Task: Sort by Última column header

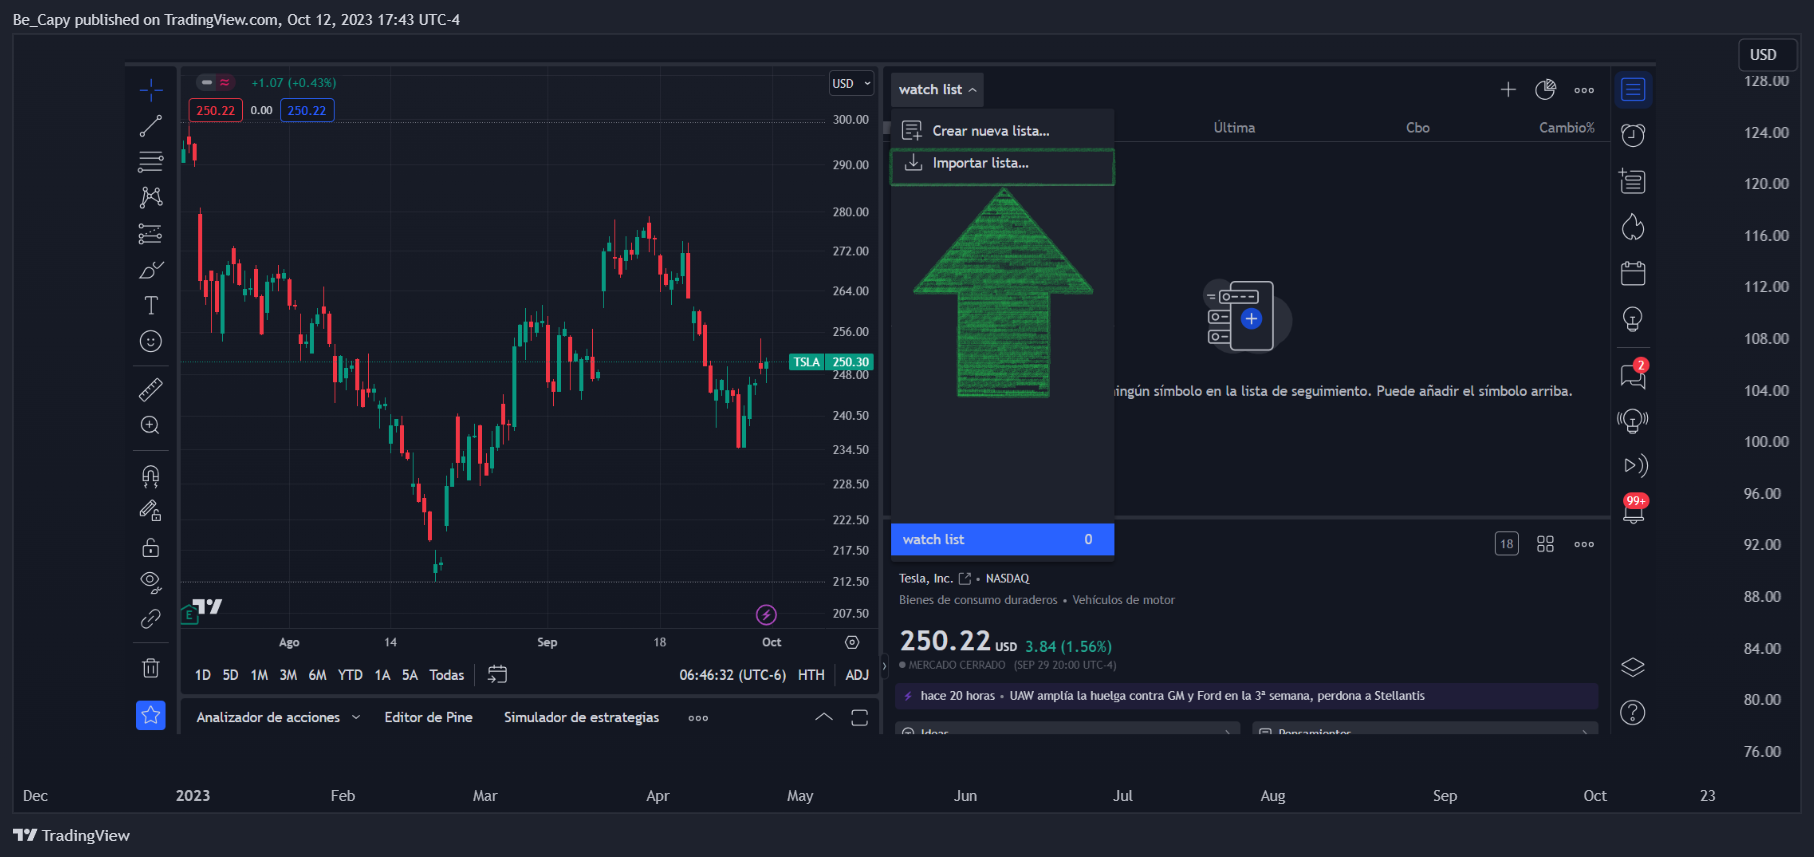Action: click(x=1234, y=128)
